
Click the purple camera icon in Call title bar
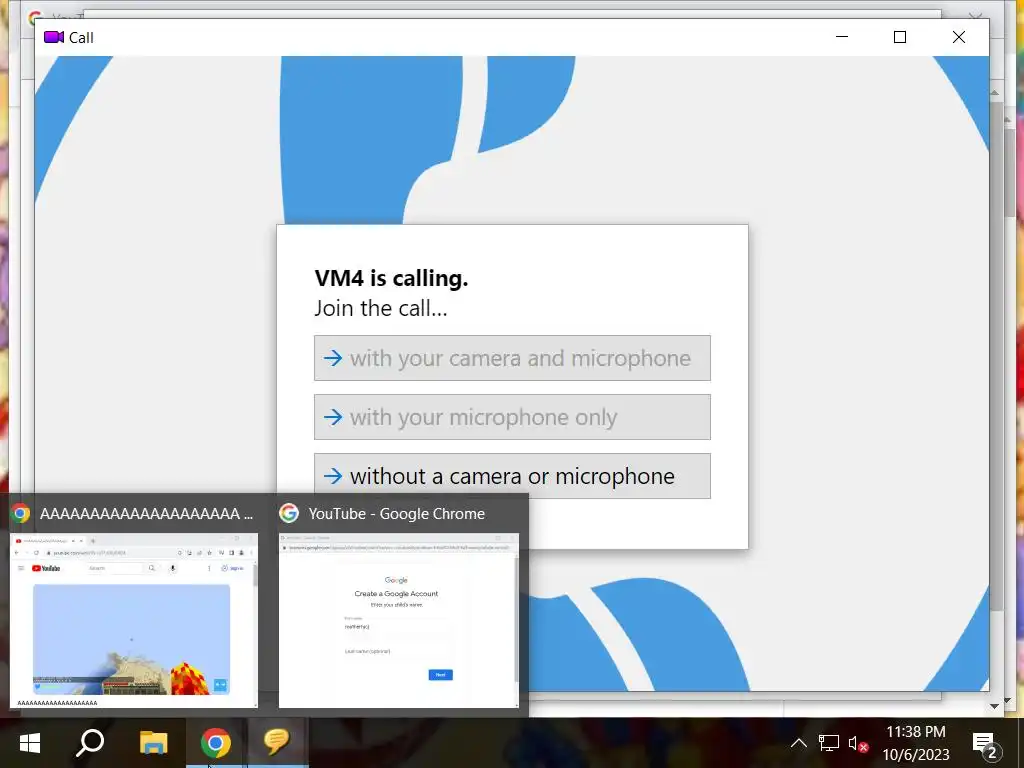tap(54, 37)
